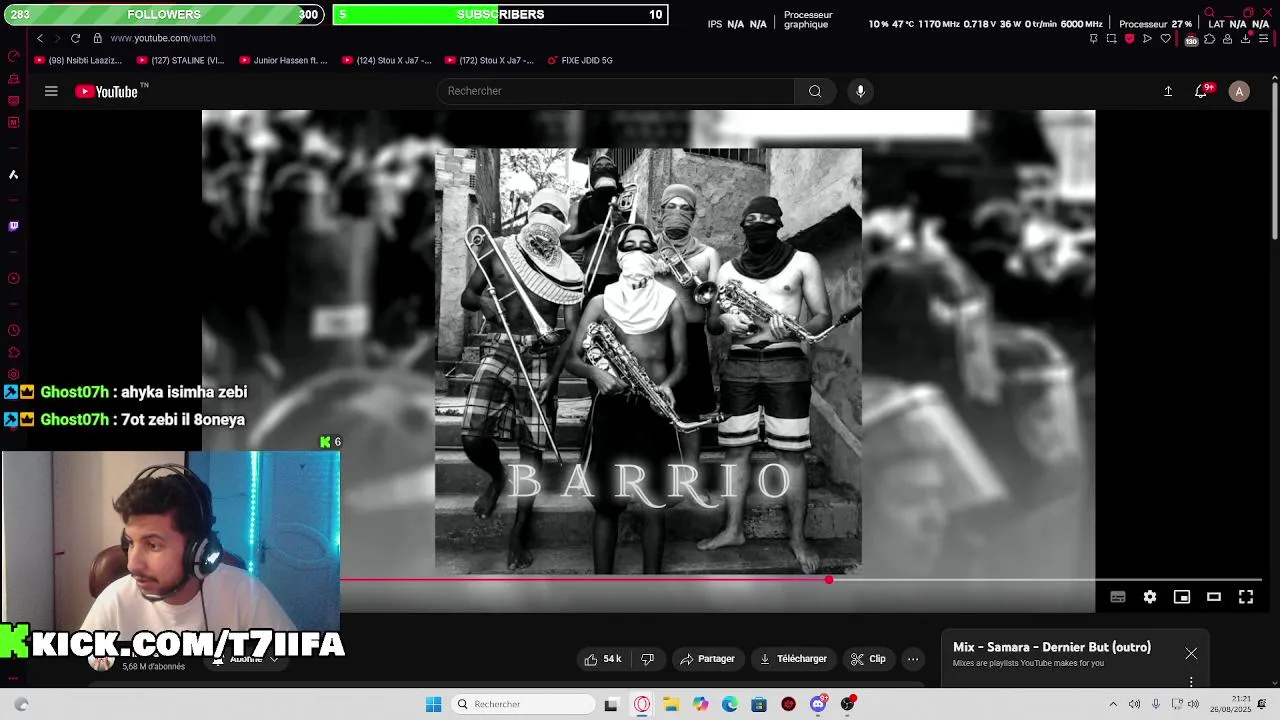The height and width of the screenshot is (720, 1280).
Task: Submit search with the magnifier button
Action: (815, 91)
